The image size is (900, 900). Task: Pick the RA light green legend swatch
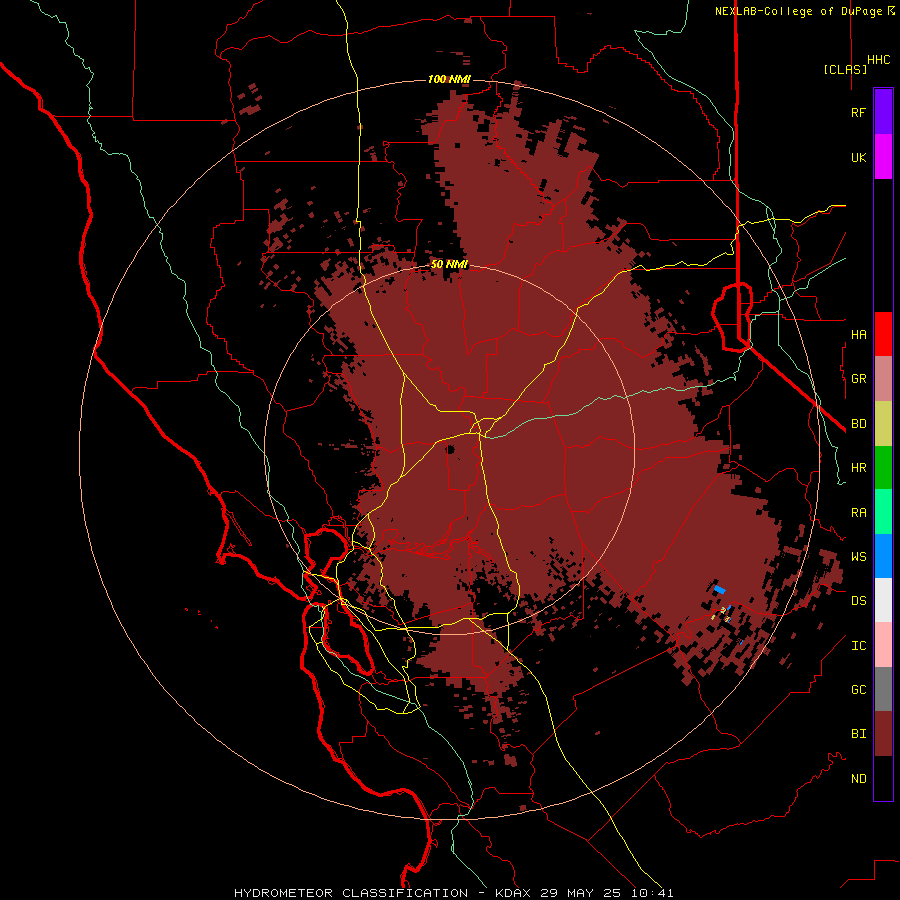coord(883,512)
